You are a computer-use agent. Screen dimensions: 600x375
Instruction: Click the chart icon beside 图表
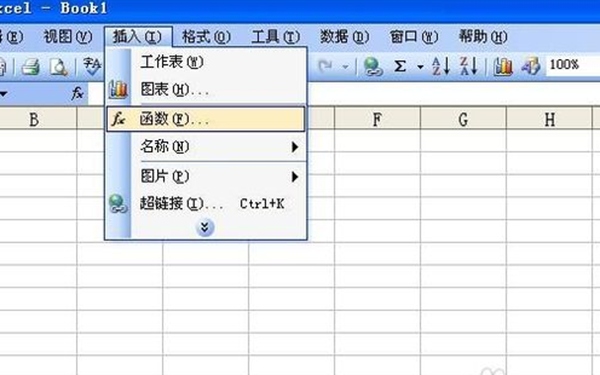coord(118,90)
